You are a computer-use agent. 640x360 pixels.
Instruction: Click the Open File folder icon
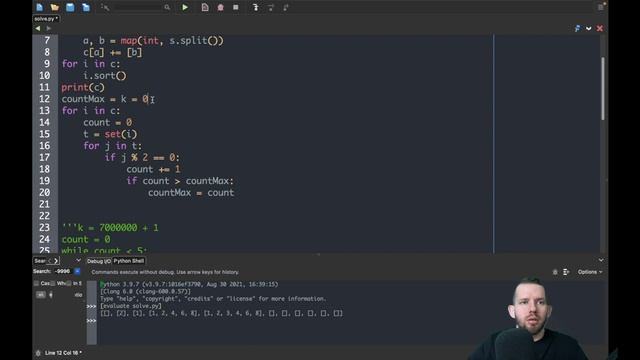click(55, 7)
